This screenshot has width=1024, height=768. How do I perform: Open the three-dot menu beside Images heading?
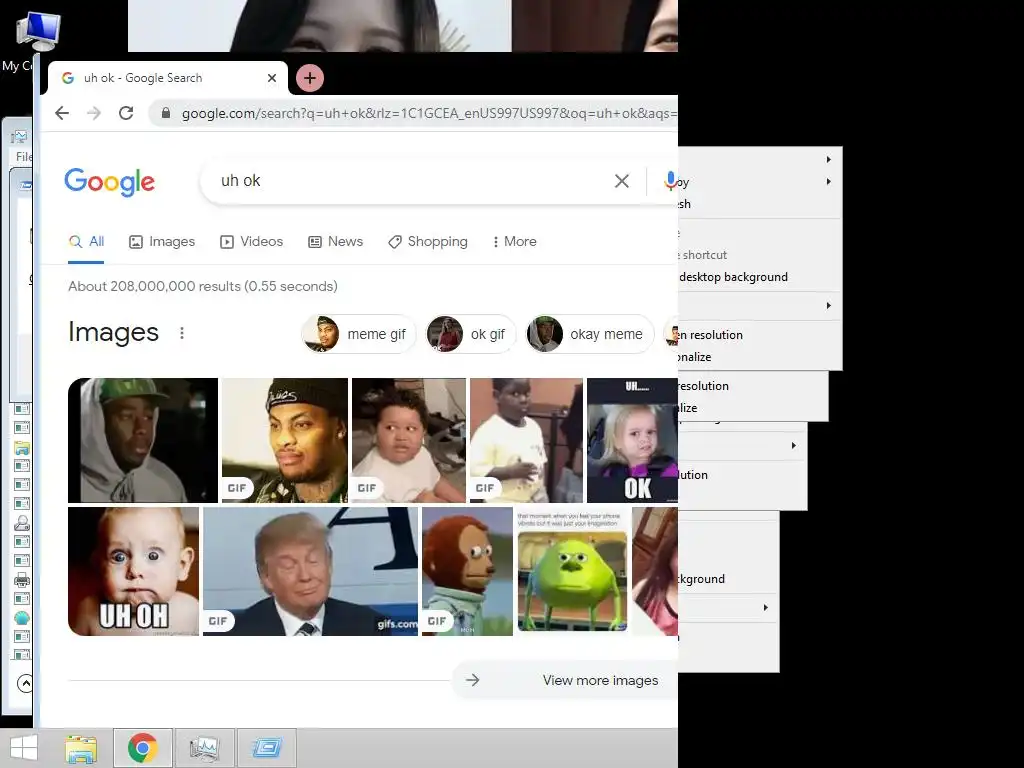pos(182,333)
